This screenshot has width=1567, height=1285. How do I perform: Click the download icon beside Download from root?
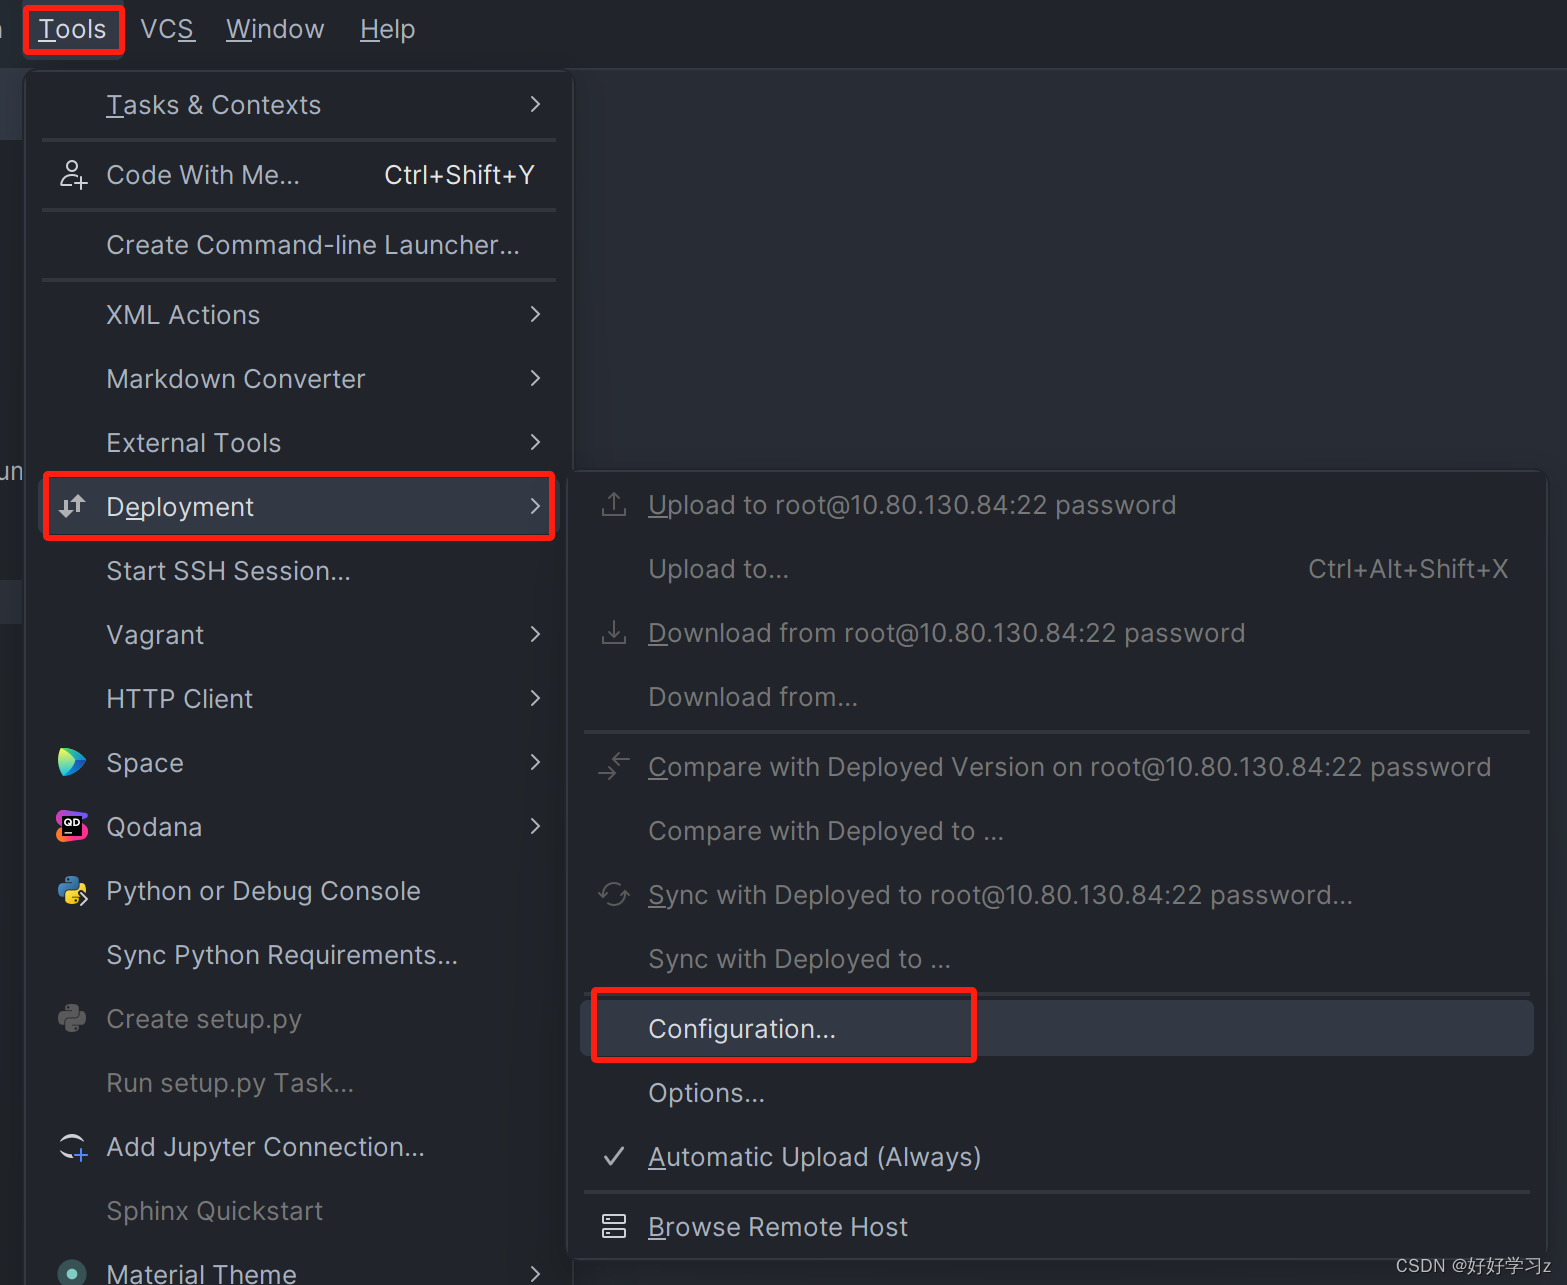point(614,632)
